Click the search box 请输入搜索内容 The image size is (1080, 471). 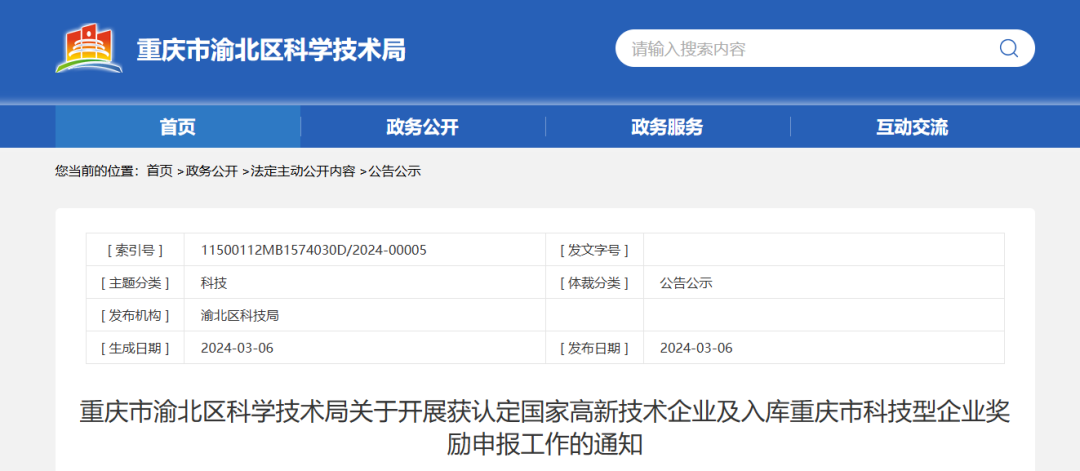(x=824, y=48)
